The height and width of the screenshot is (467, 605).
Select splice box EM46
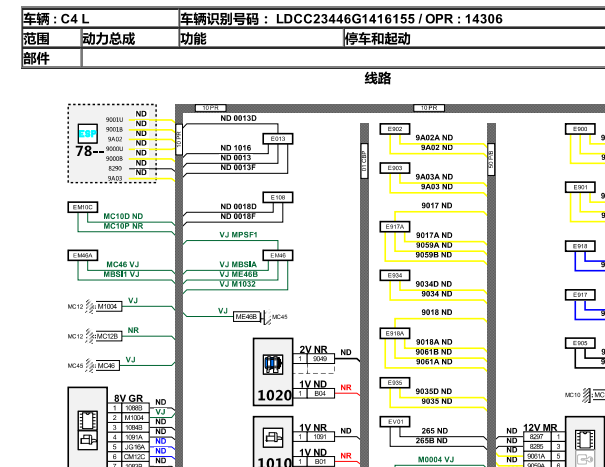(278, 255)
